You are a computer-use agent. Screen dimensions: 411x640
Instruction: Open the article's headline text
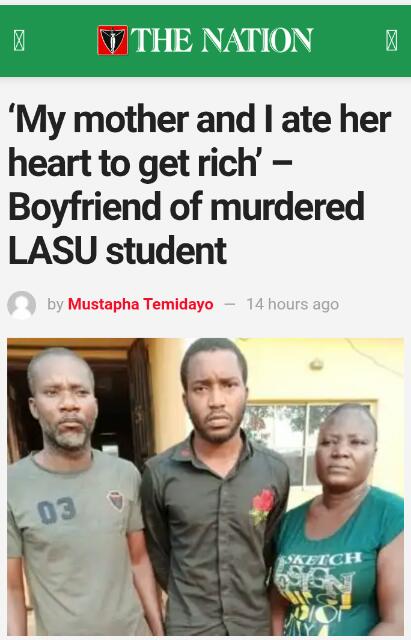pos(200,184)
